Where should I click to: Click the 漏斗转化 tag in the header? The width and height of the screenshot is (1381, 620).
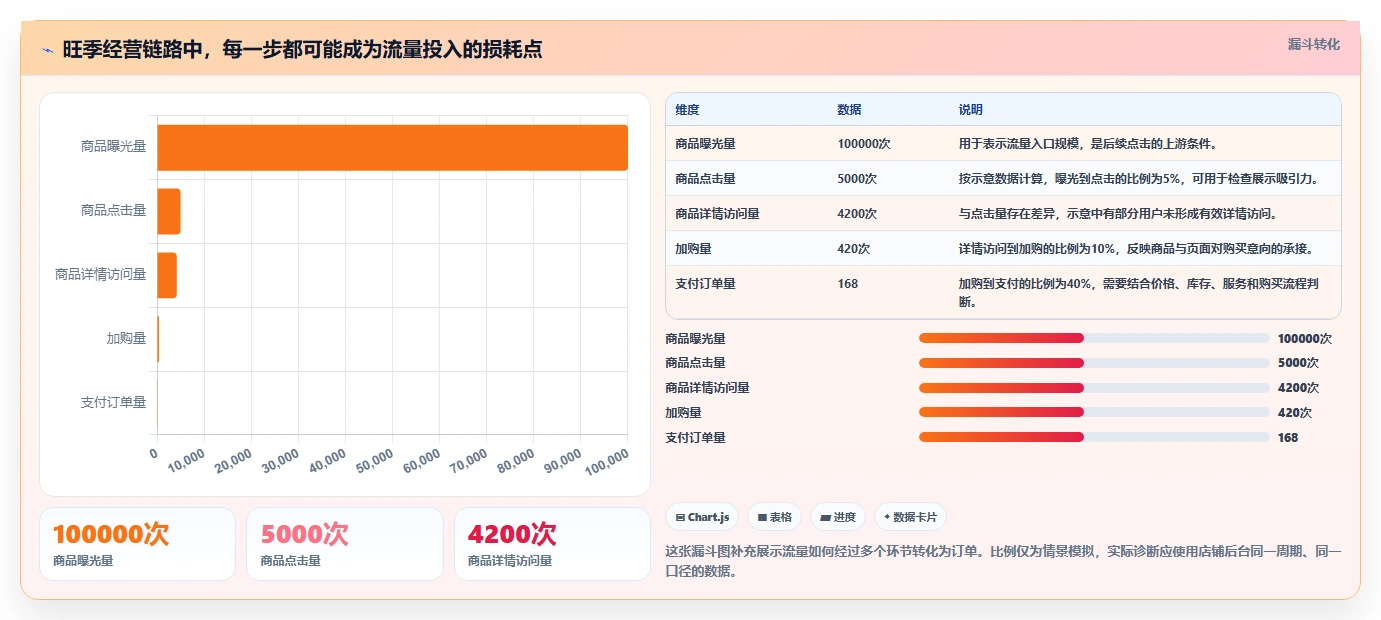[x=1313, y=44]
